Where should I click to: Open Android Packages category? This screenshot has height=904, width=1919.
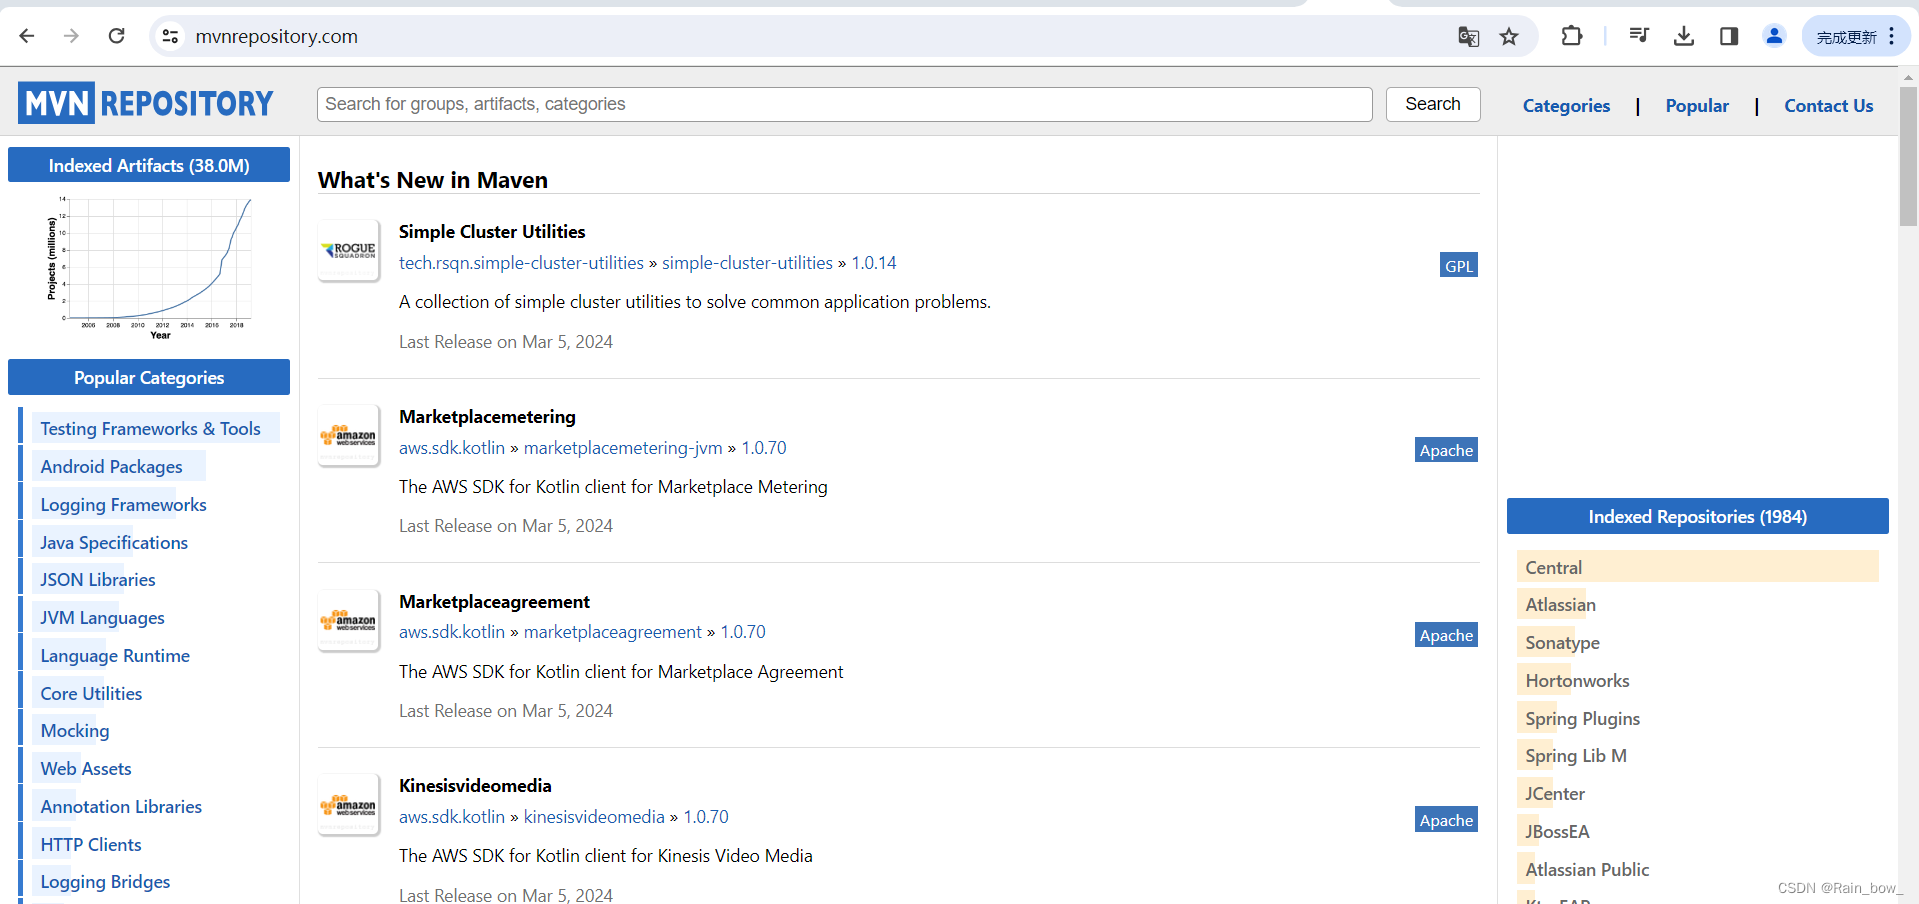111,467
